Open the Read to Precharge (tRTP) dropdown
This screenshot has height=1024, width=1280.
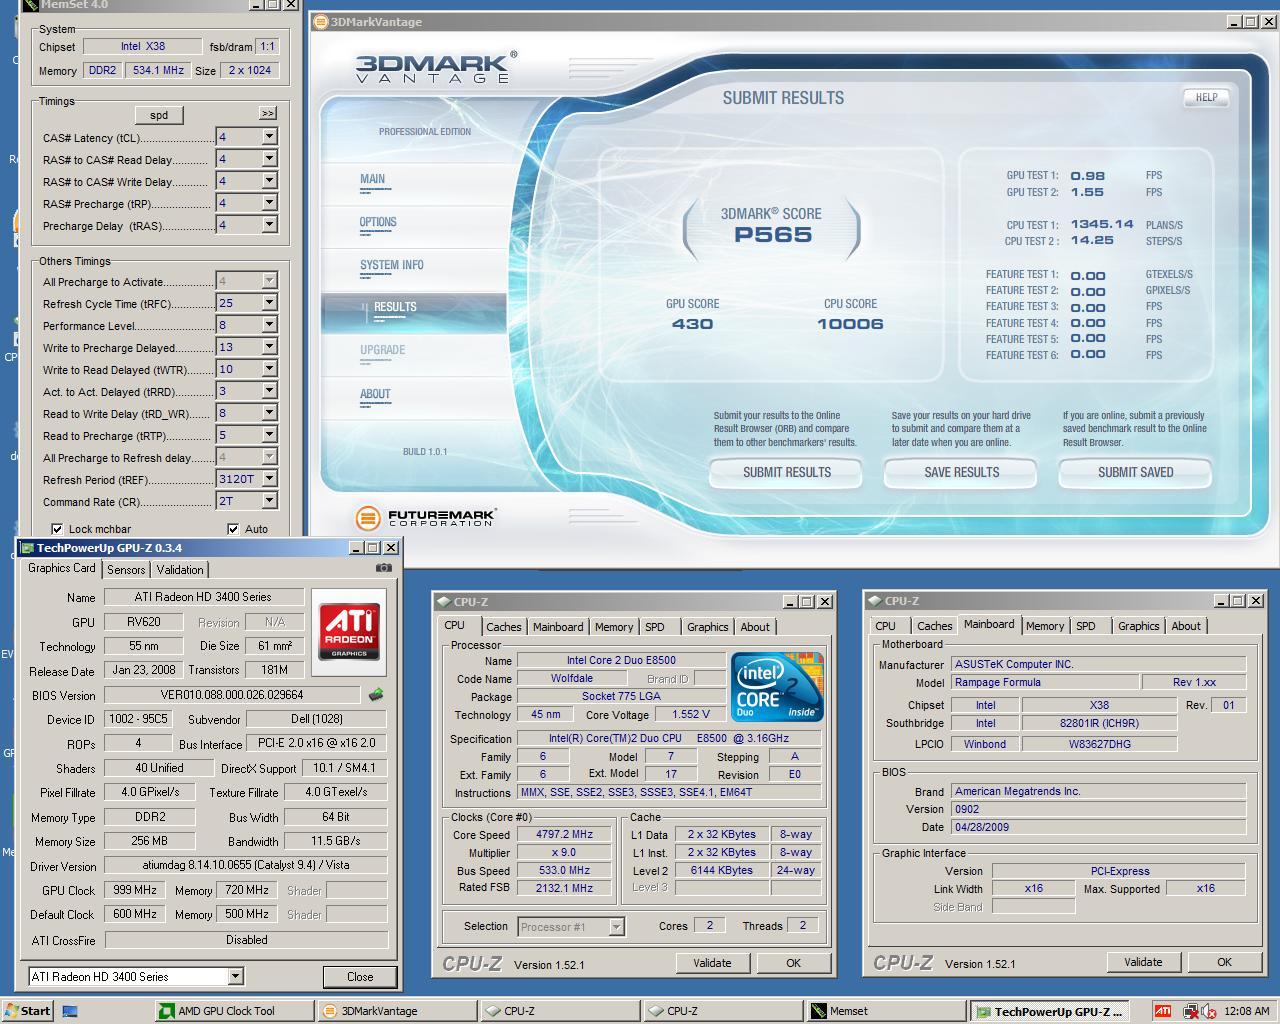[269, 435]
